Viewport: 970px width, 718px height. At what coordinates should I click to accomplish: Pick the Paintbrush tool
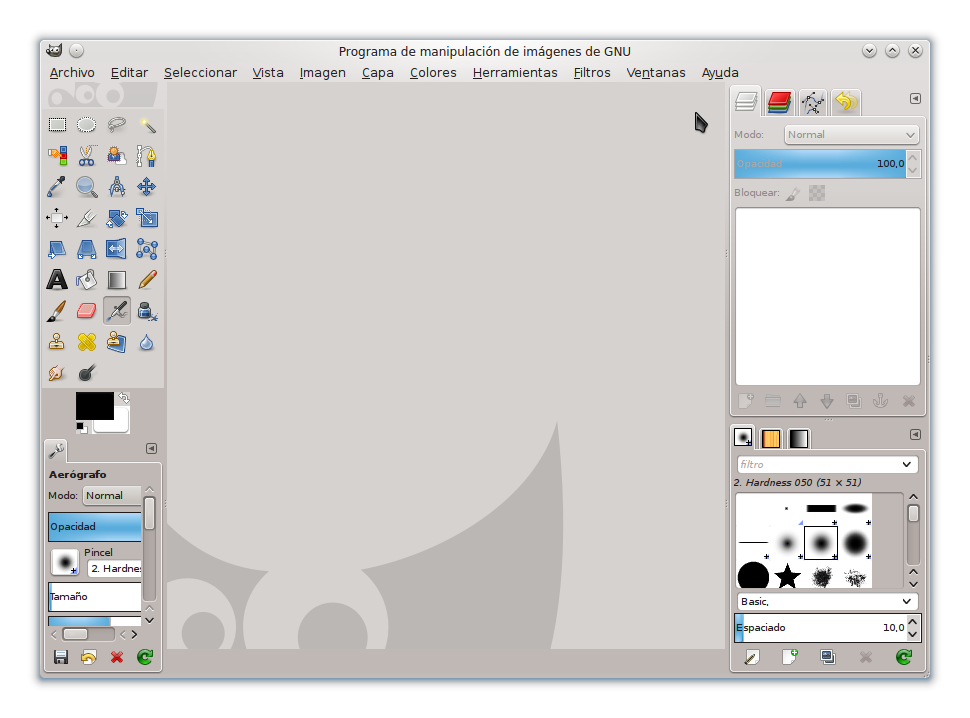[x=57, y=310]
